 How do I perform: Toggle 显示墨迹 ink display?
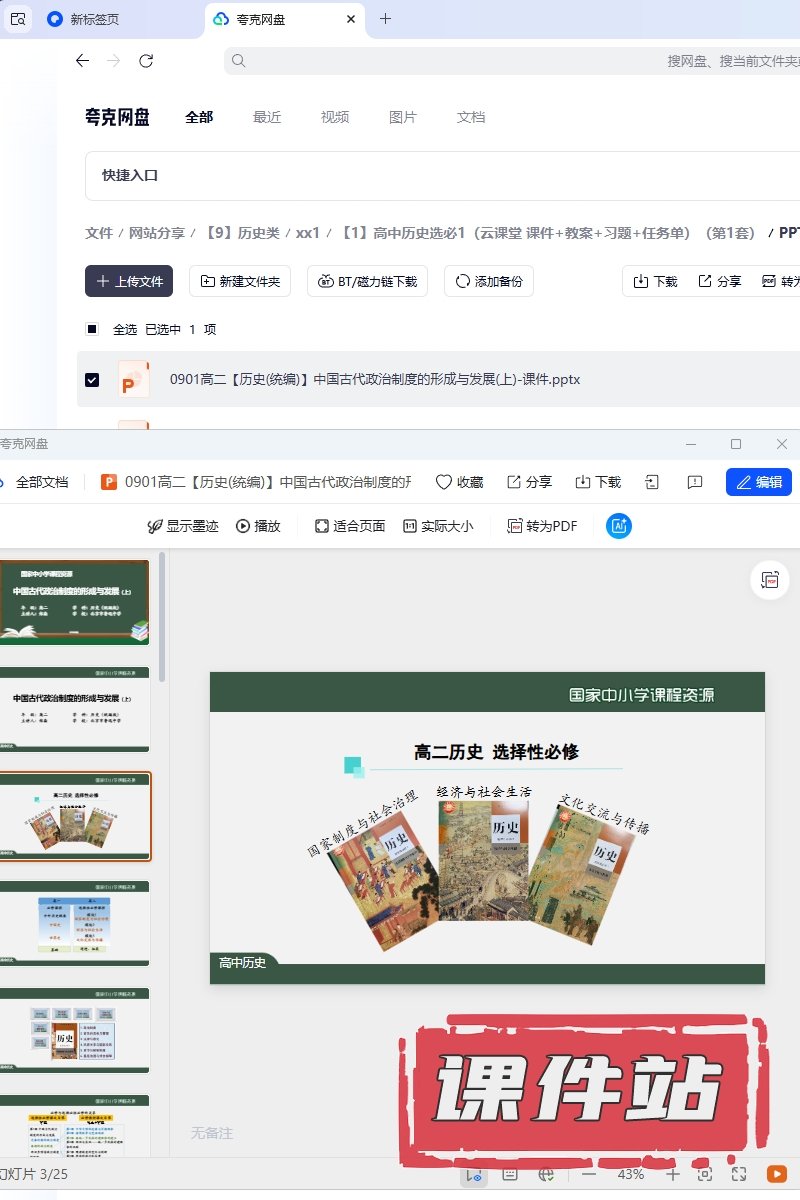[x=183, y=526]
